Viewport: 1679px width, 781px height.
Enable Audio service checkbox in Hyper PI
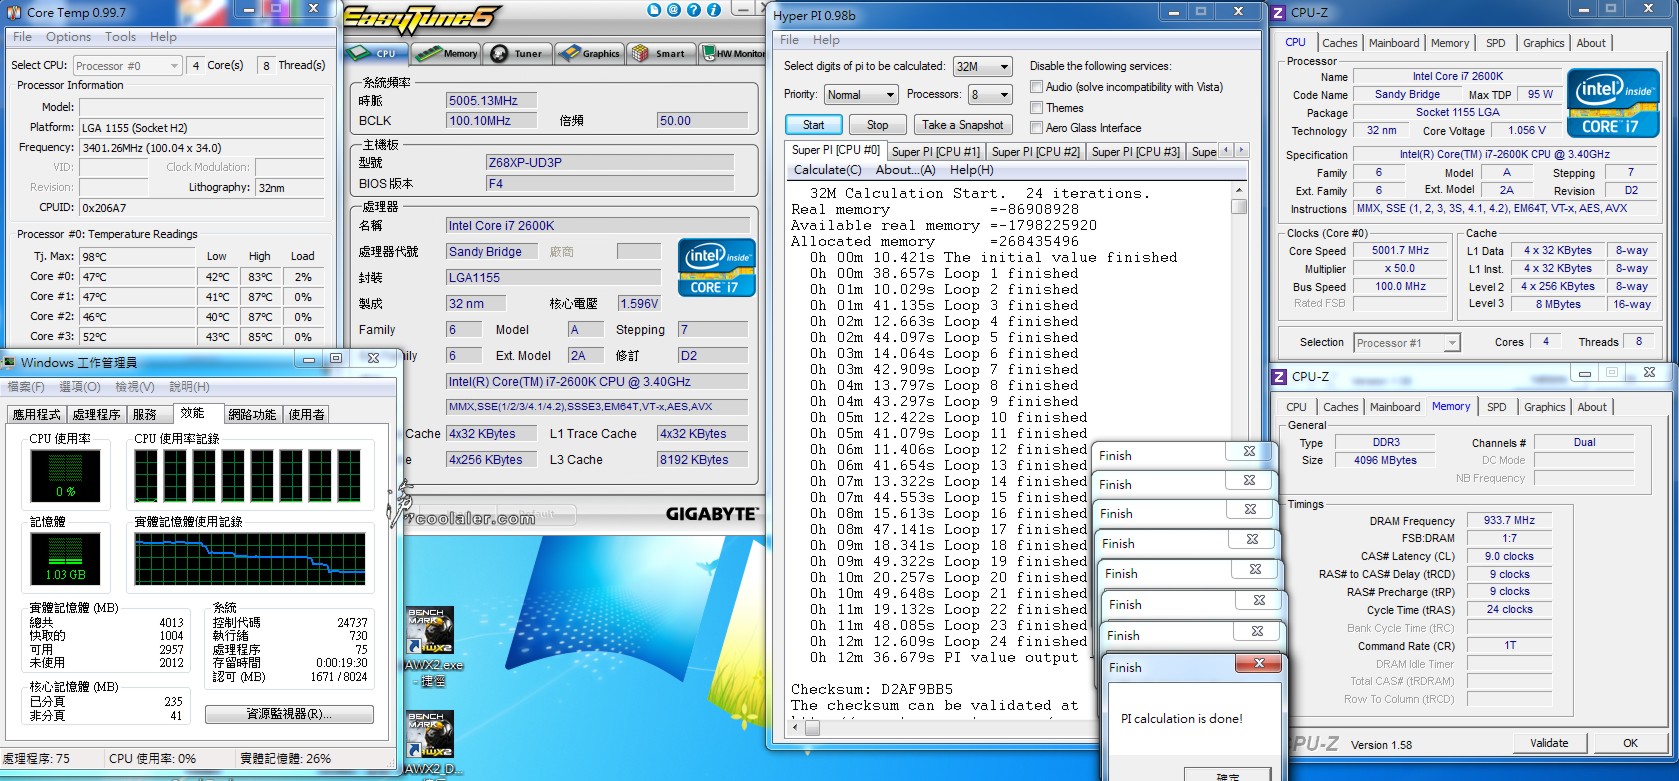point(1036,87)
